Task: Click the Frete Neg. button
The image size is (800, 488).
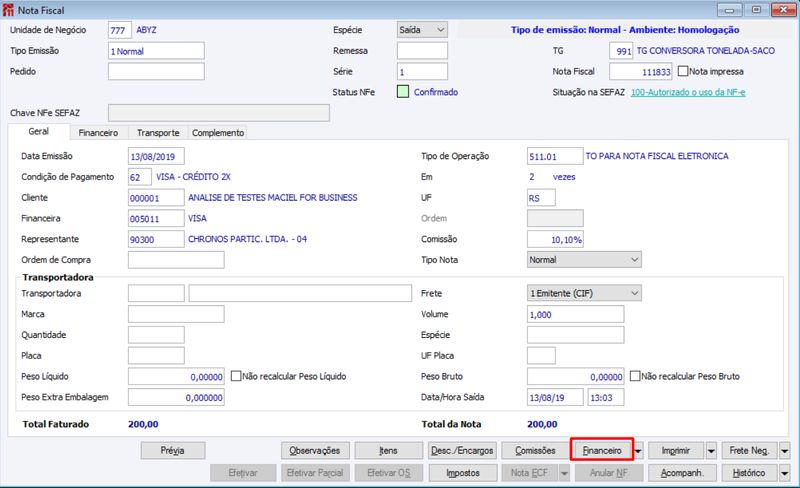Action: point(749,451)
